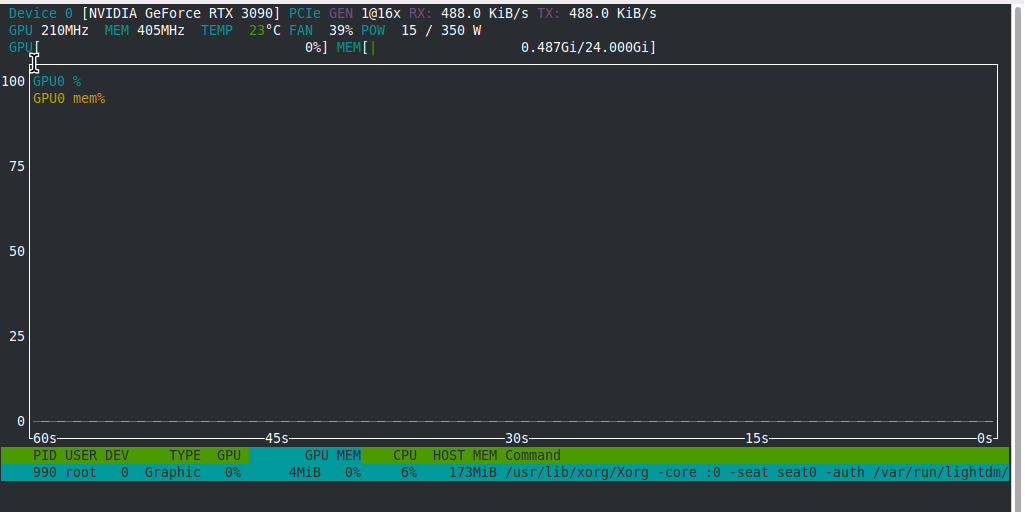Click the POW 15 / 350 W reading
This screenshot has width=1025, height=512.
click(x=420, y=30)
